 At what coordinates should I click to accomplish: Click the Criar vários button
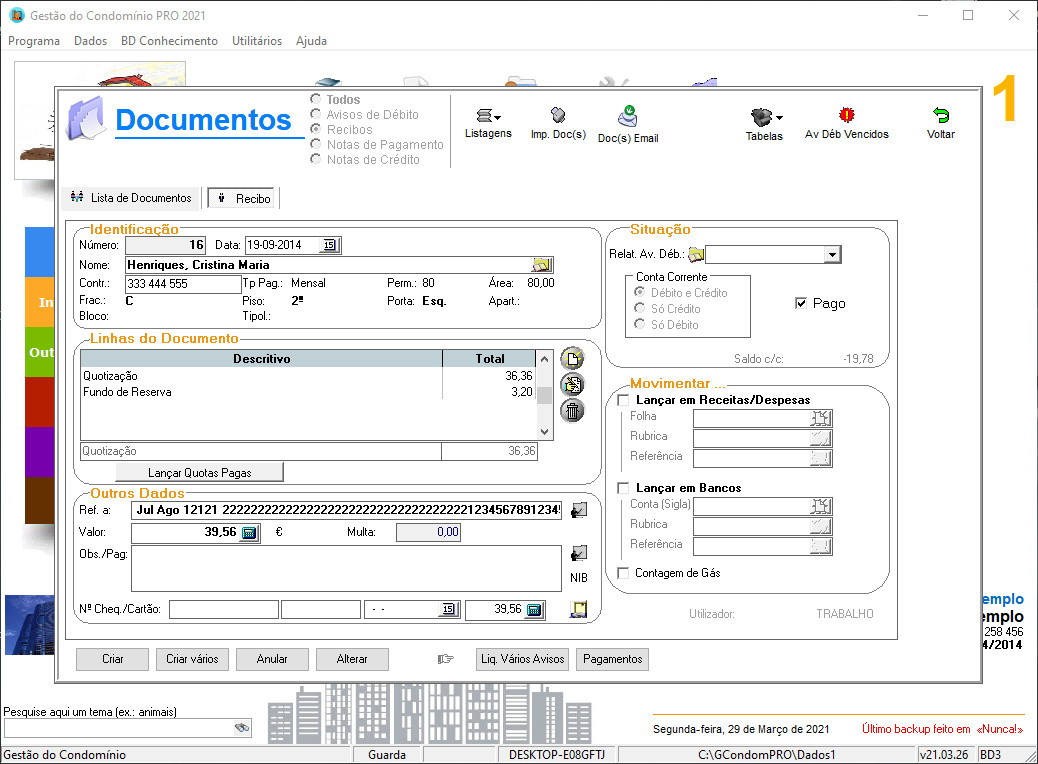click(x=193, y=659)
